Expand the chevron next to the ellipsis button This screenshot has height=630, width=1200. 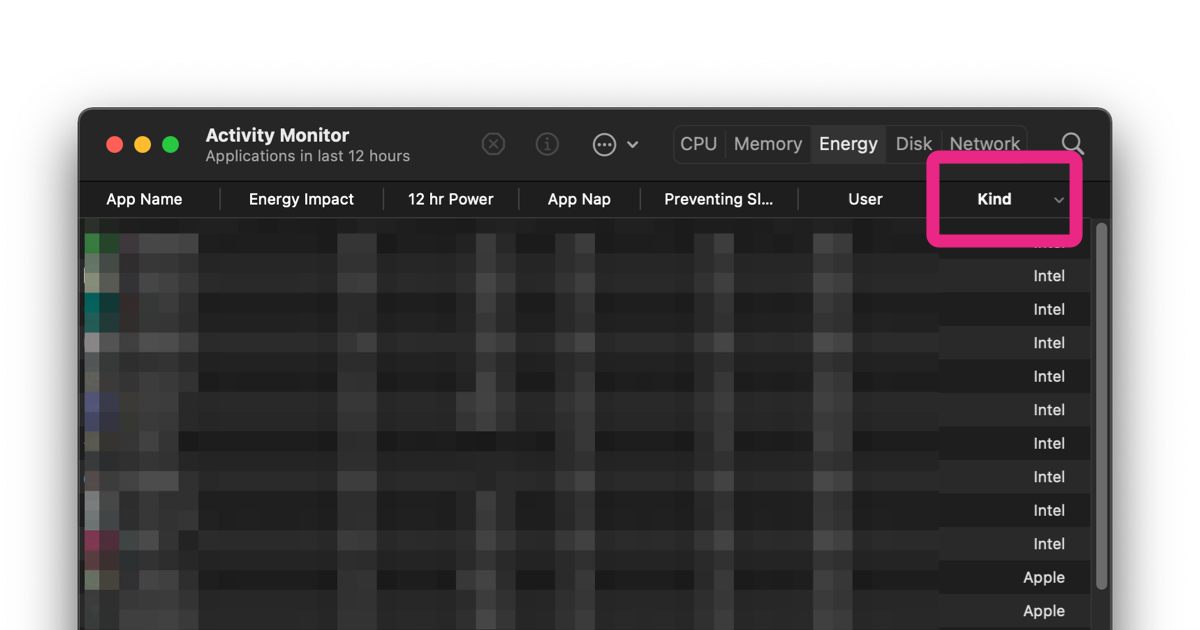point(631,144)
